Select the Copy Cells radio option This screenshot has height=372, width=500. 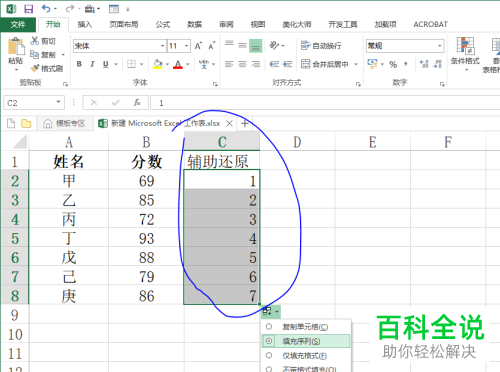[x=269, y=327]
